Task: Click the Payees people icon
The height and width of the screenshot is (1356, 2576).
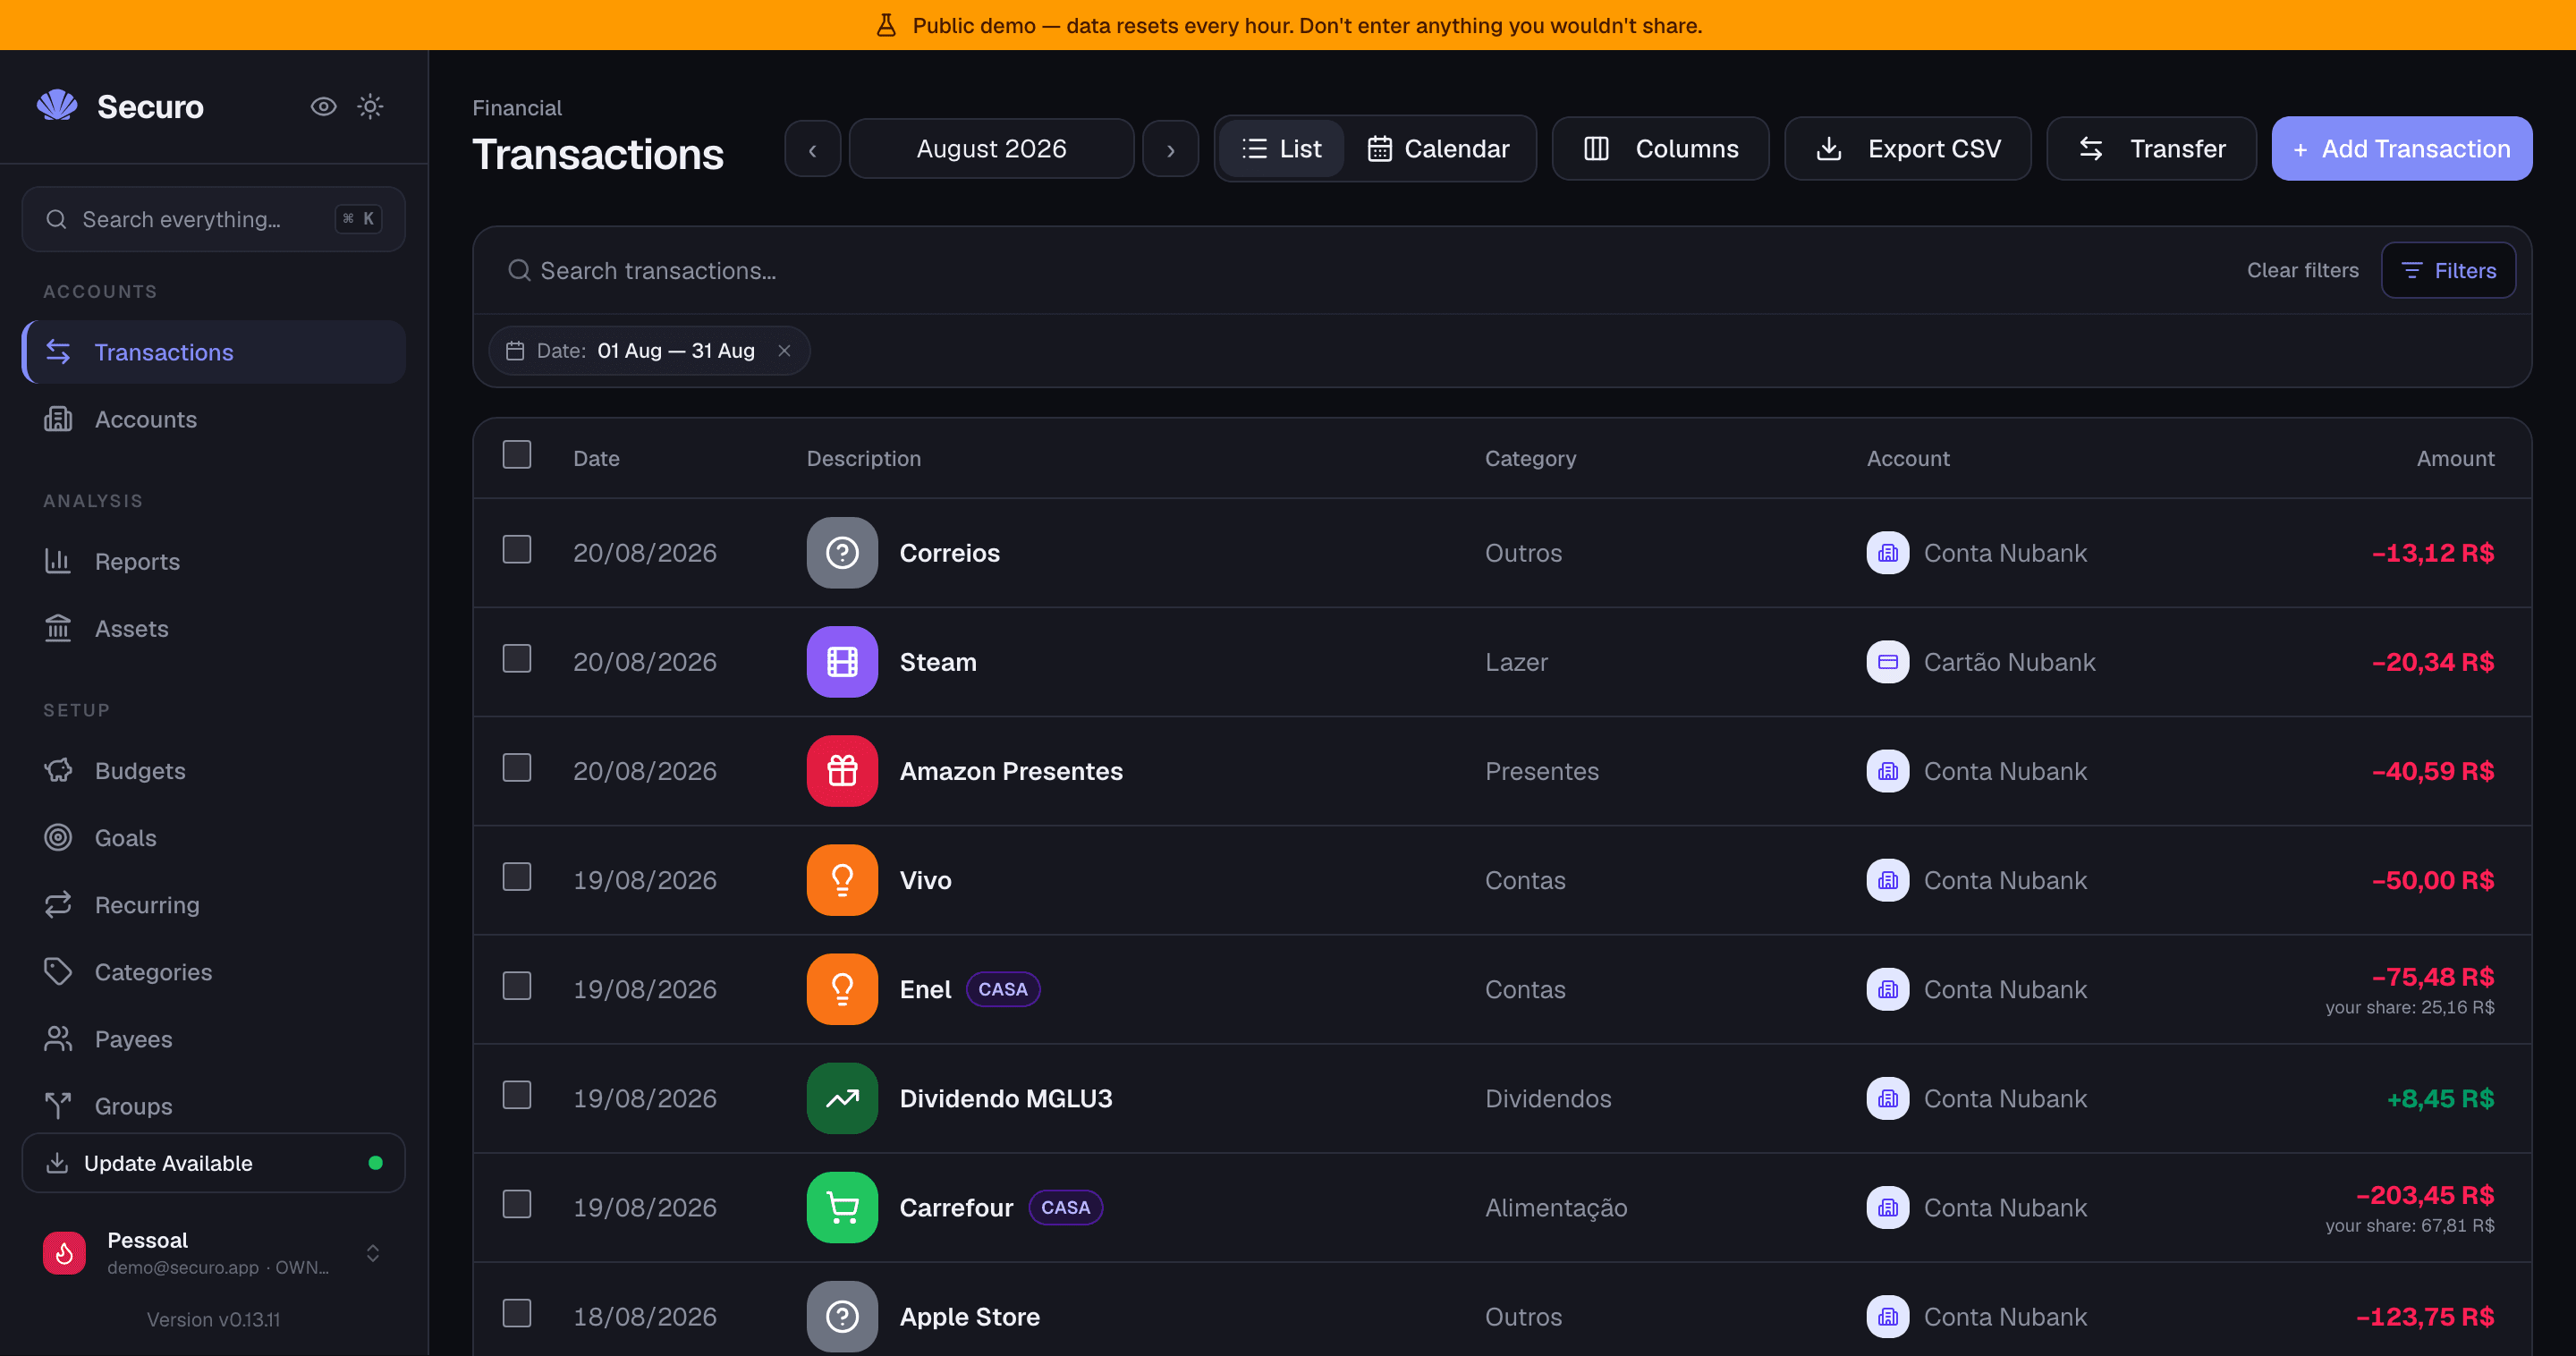Action: [58, 1038]
